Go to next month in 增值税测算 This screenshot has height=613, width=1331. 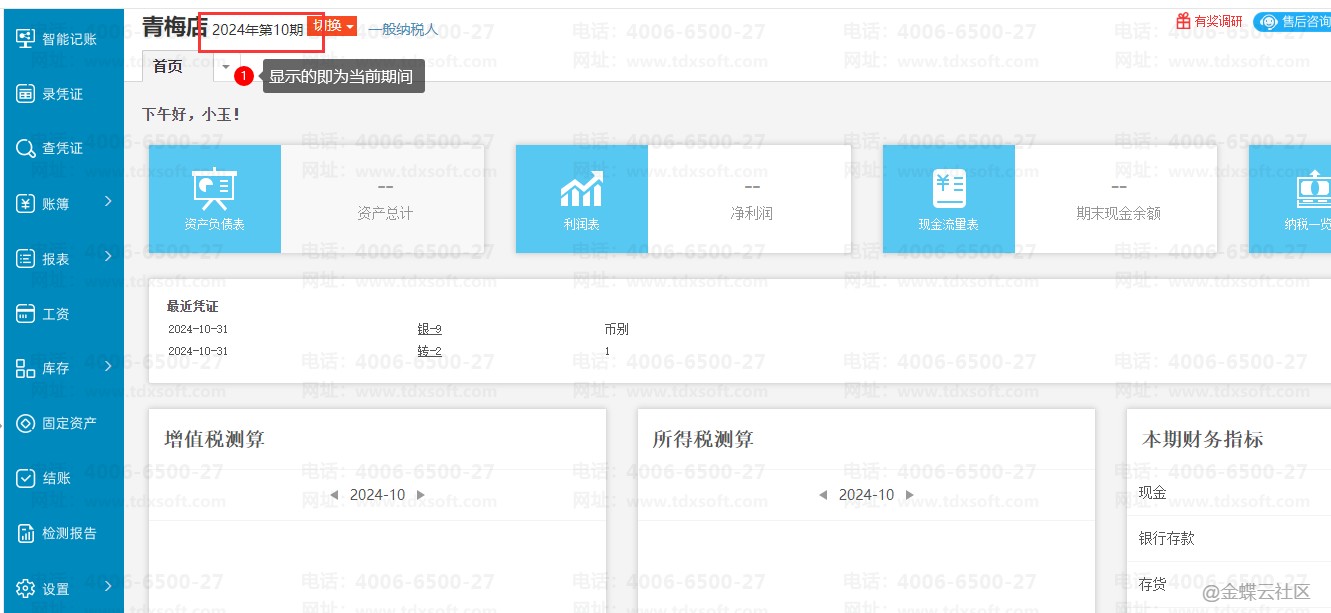(421, 495)
